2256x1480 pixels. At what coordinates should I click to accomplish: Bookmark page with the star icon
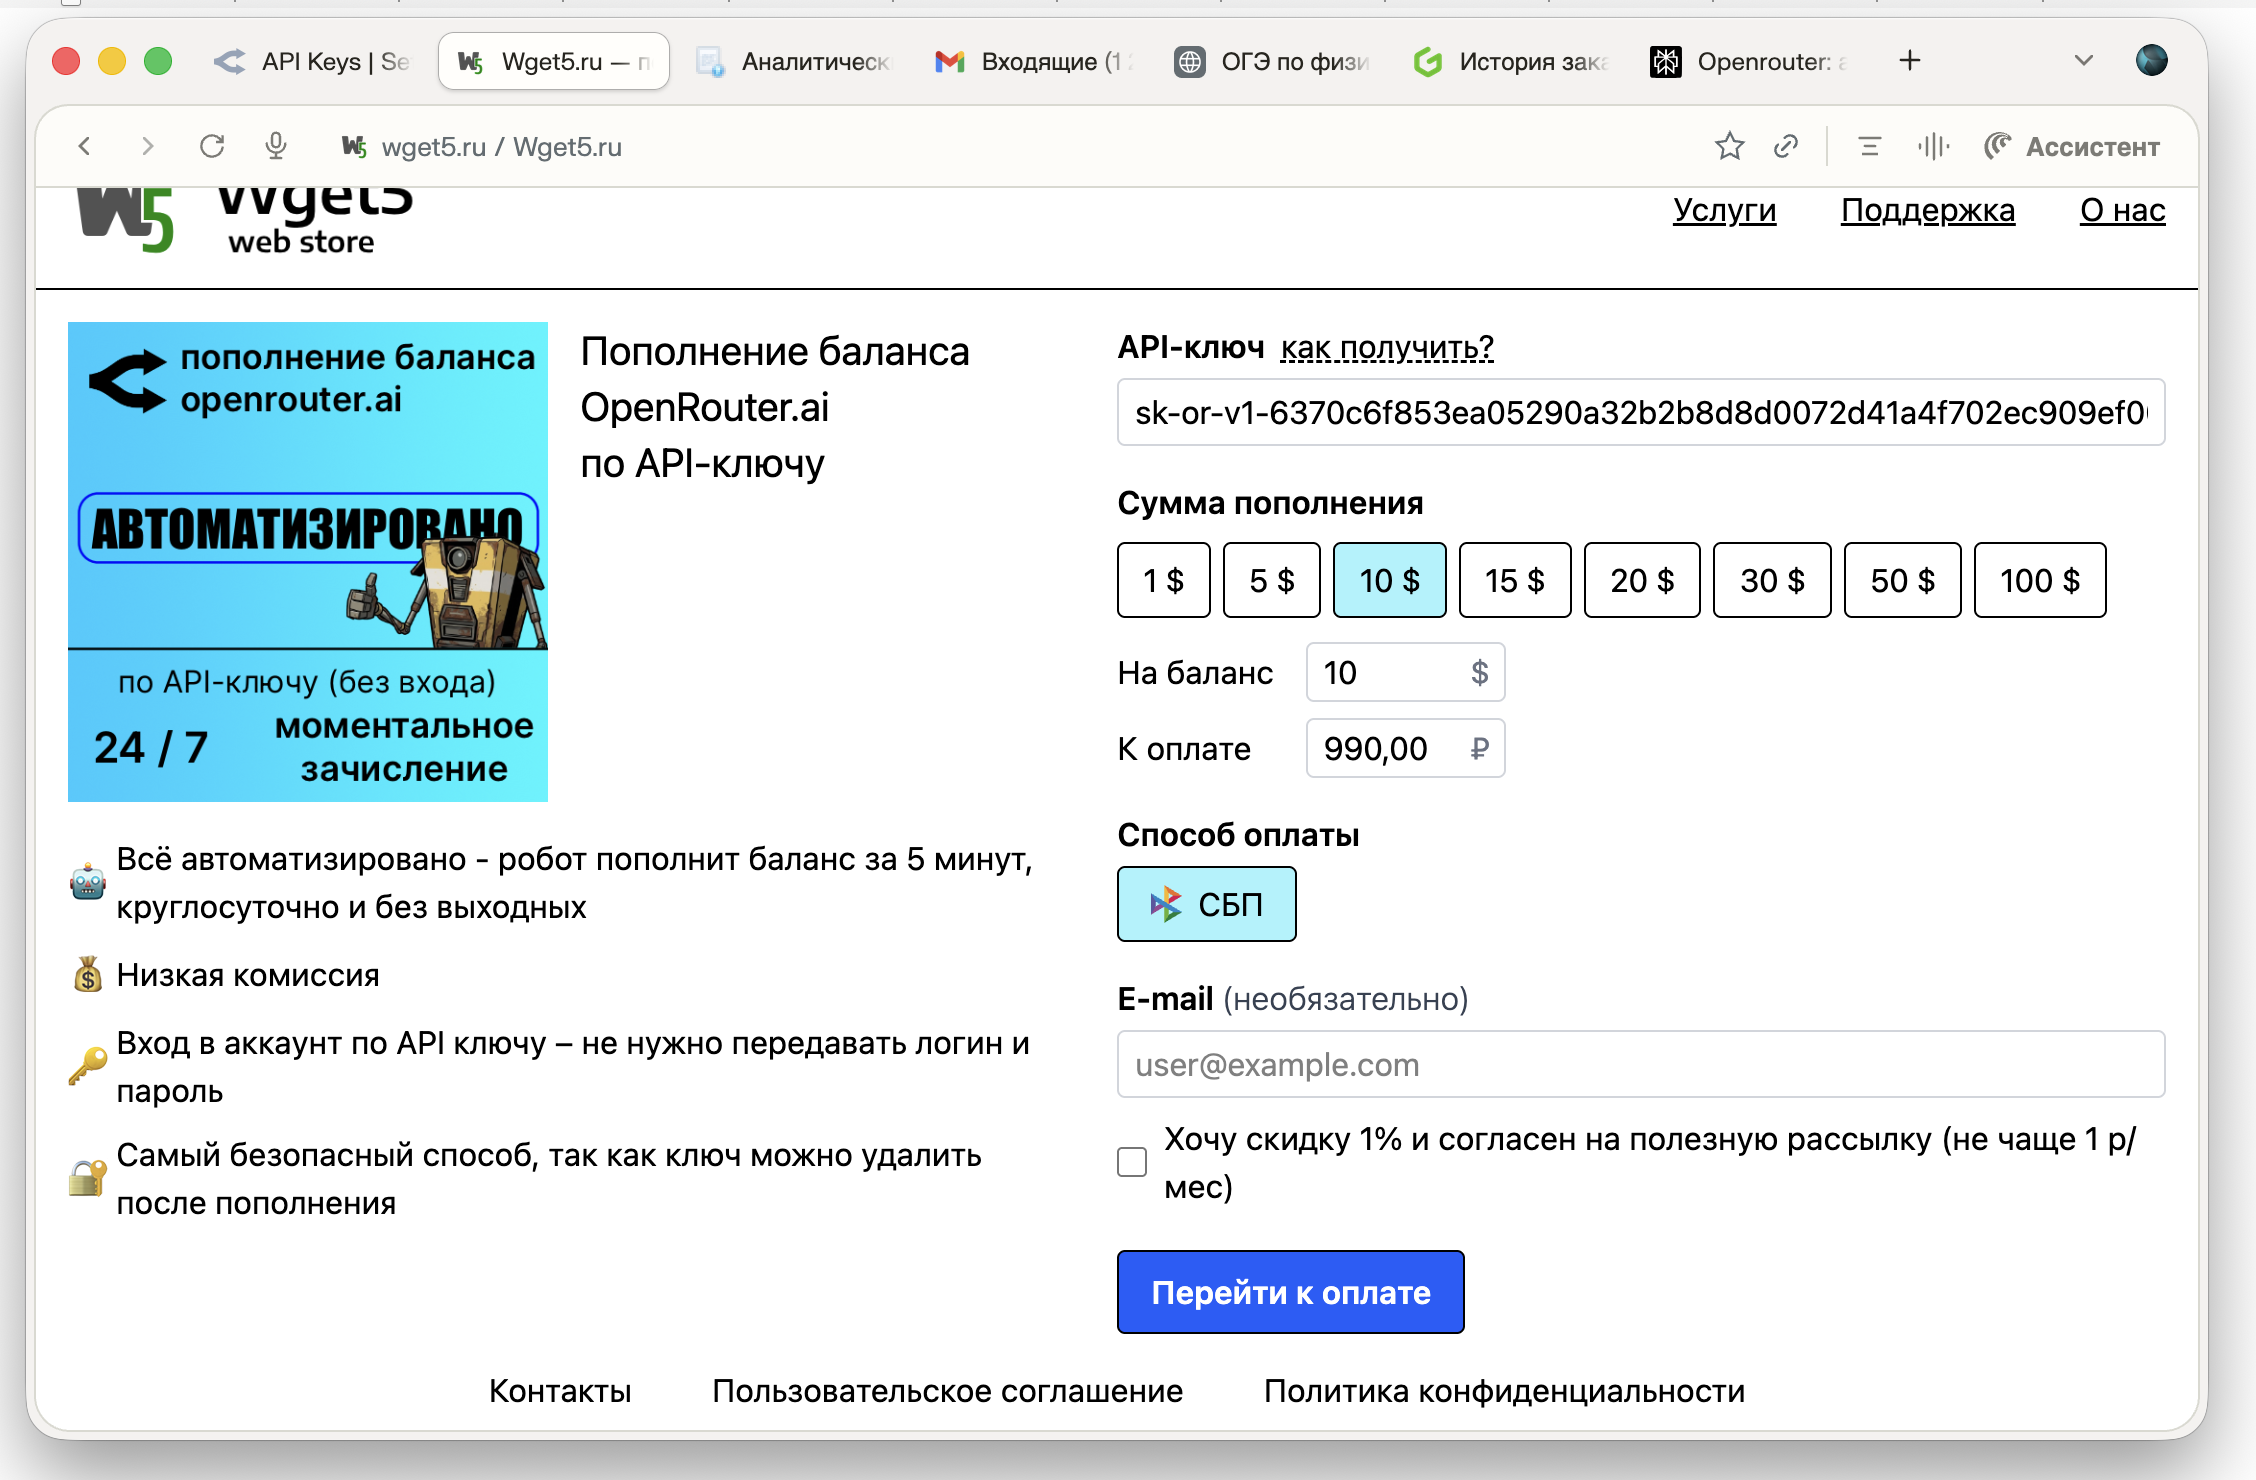pos(1730,147)
